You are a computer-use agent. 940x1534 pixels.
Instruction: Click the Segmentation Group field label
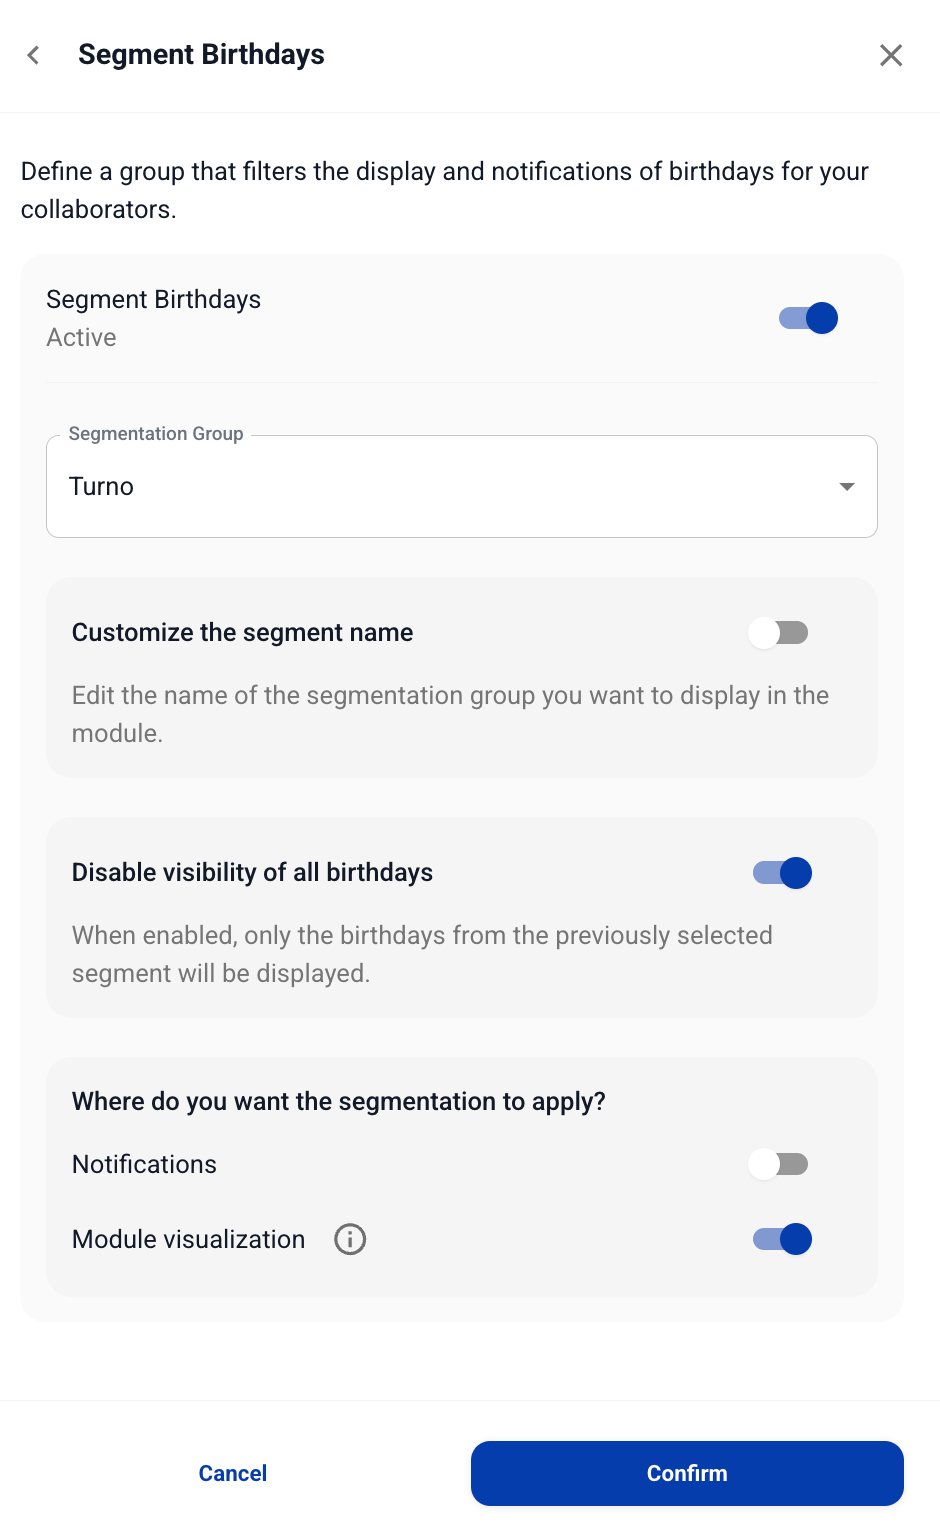(x=156, y=434)
